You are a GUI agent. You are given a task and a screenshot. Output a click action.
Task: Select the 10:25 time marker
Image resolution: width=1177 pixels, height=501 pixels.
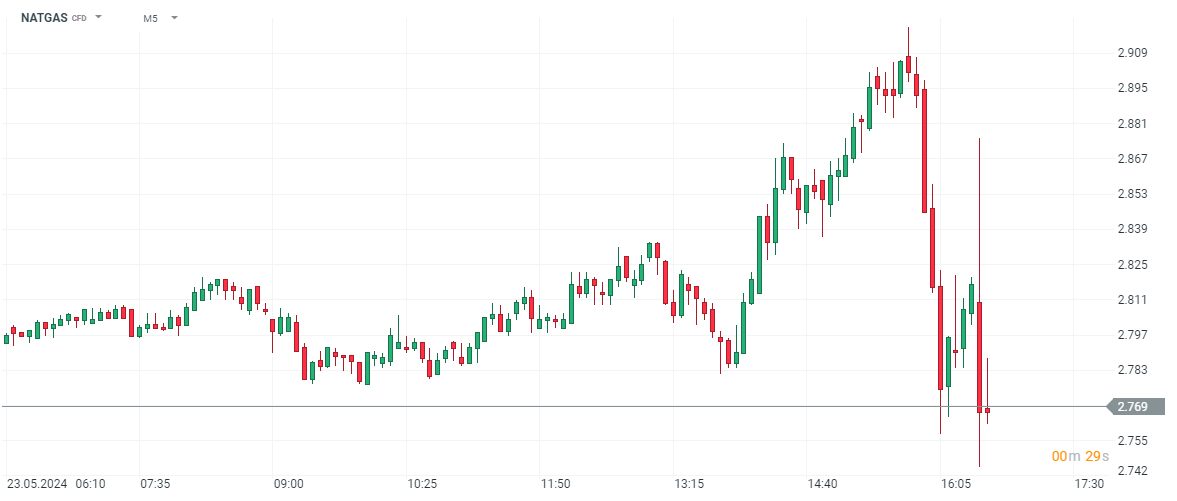422,484
